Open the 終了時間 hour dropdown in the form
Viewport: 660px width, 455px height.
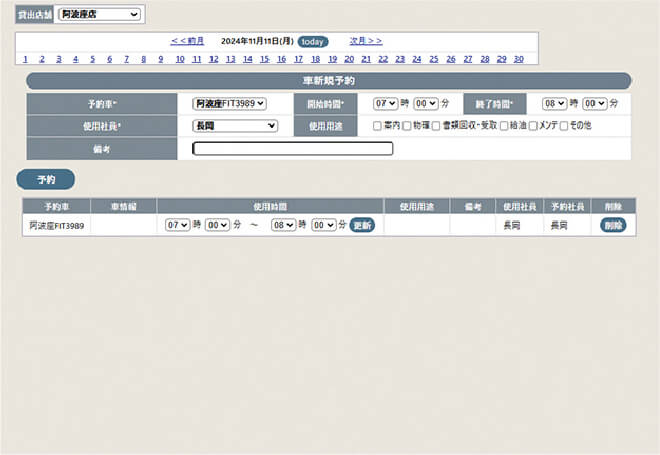(554, 103)
